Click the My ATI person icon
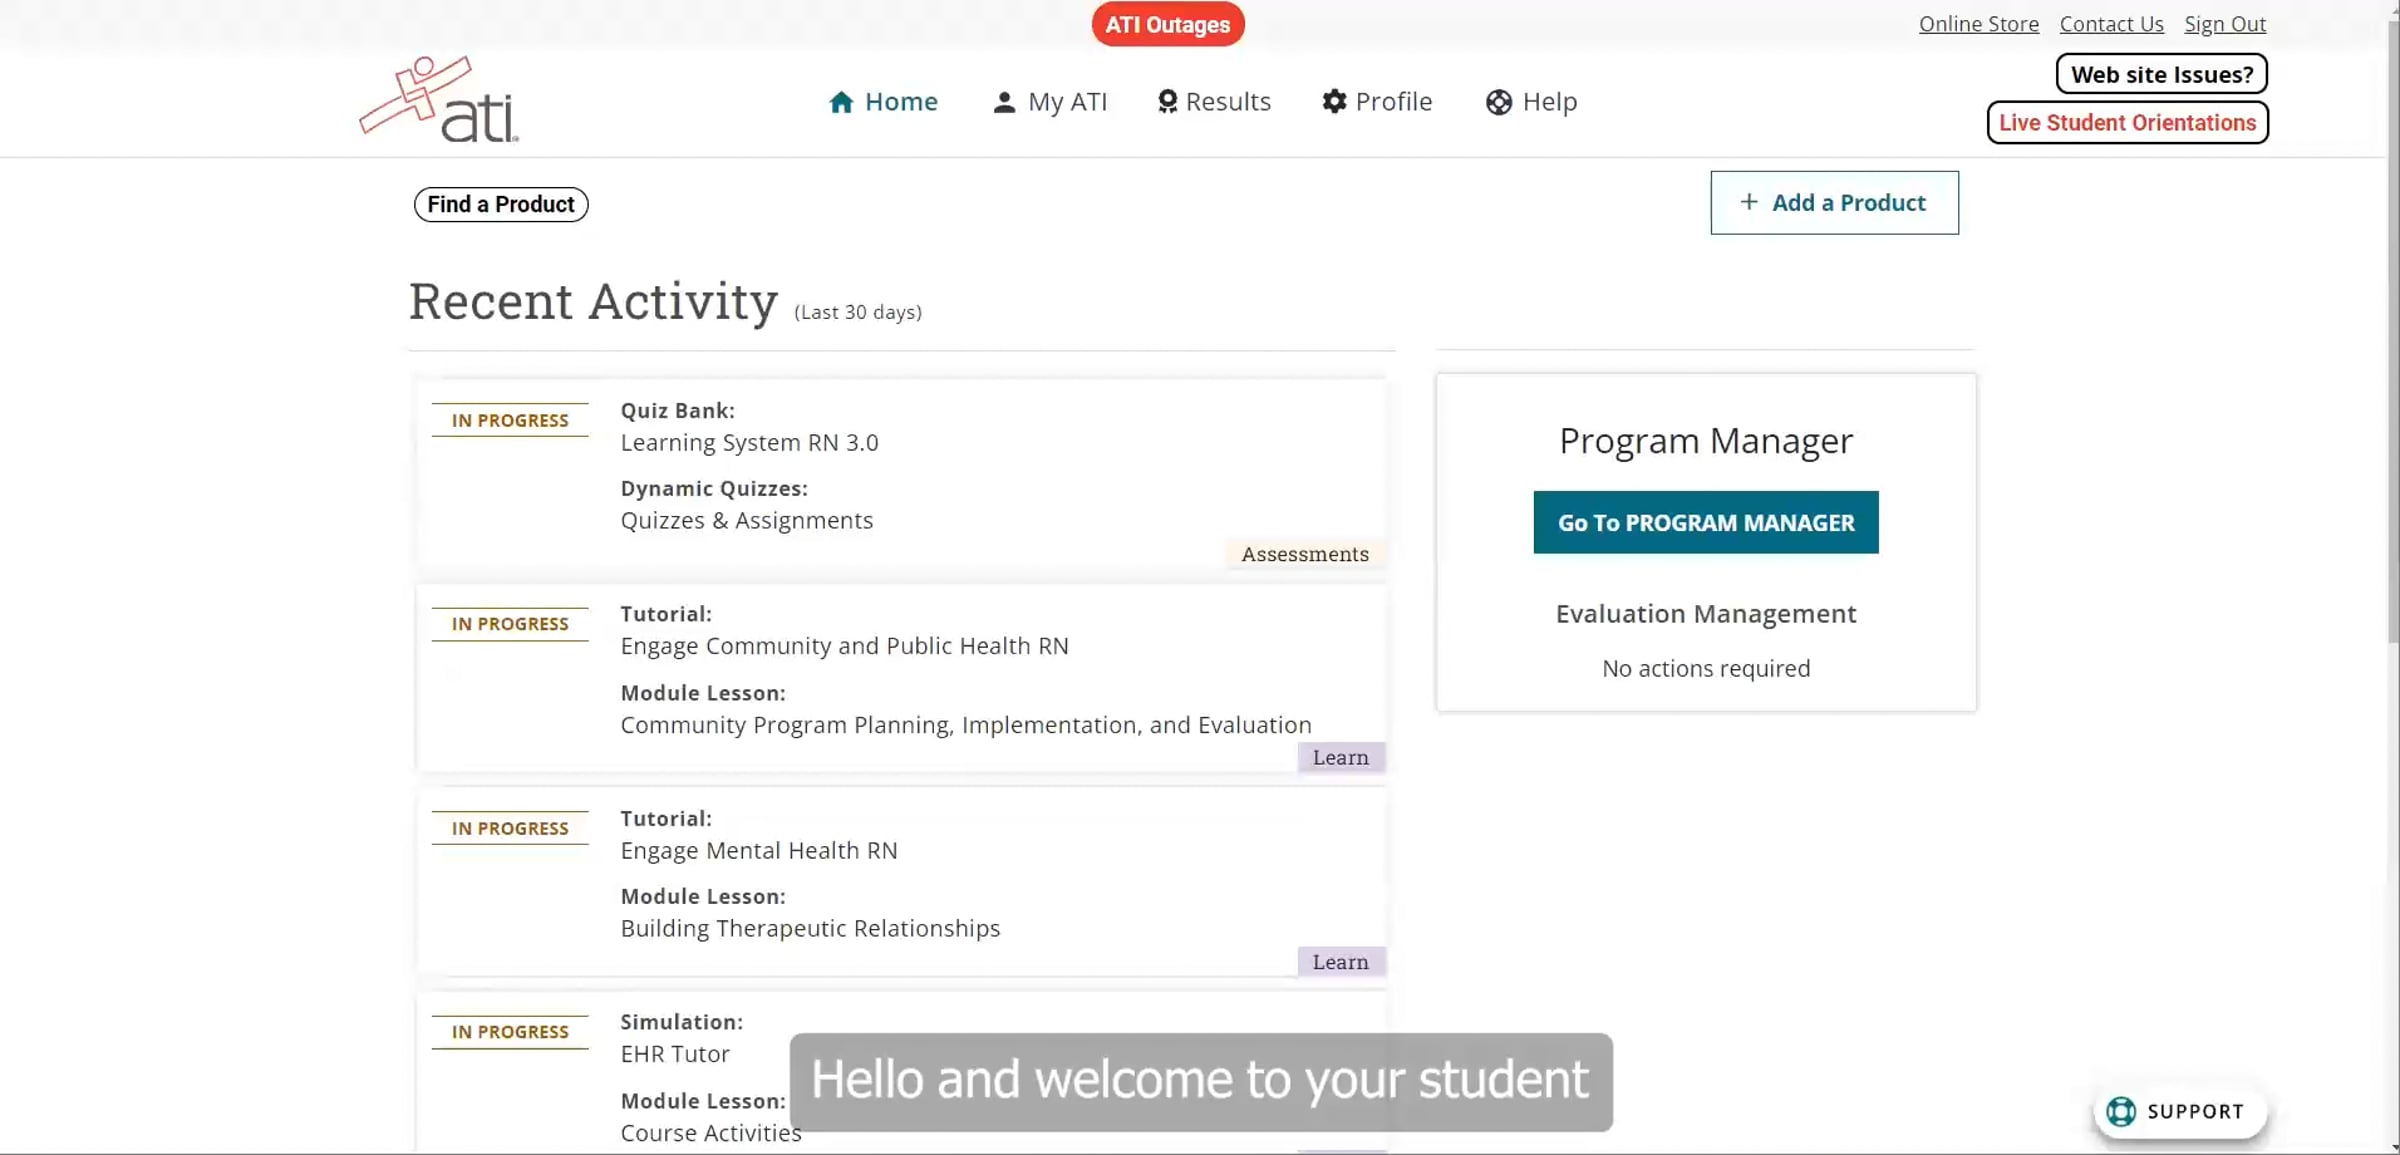The width and height of the screenshot is (2400, 1155). 1004,102
